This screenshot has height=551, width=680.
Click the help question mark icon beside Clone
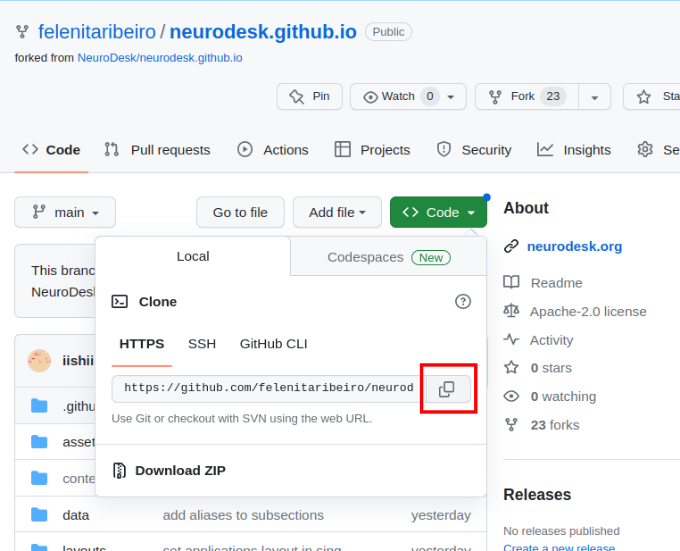tap(463, 301)
